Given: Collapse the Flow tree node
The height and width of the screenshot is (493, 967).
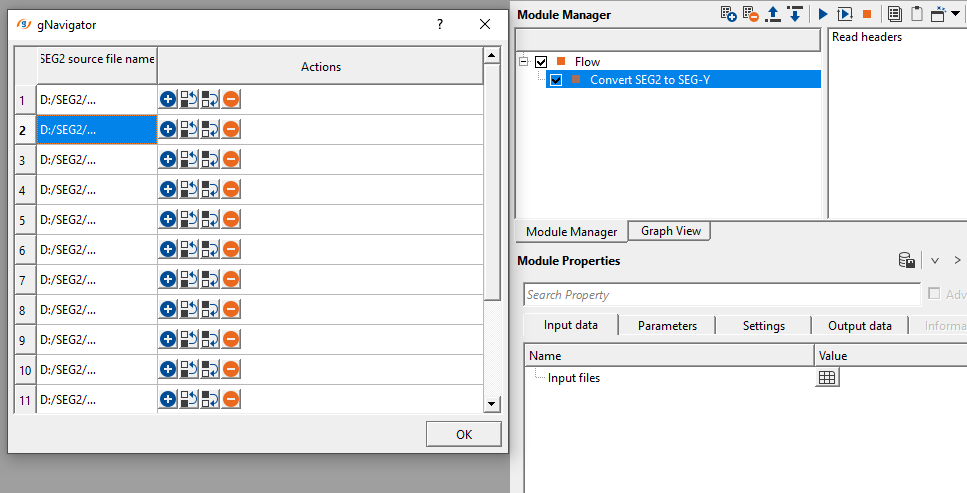Looking at the screenshot, I should click(x=524, y=61).
